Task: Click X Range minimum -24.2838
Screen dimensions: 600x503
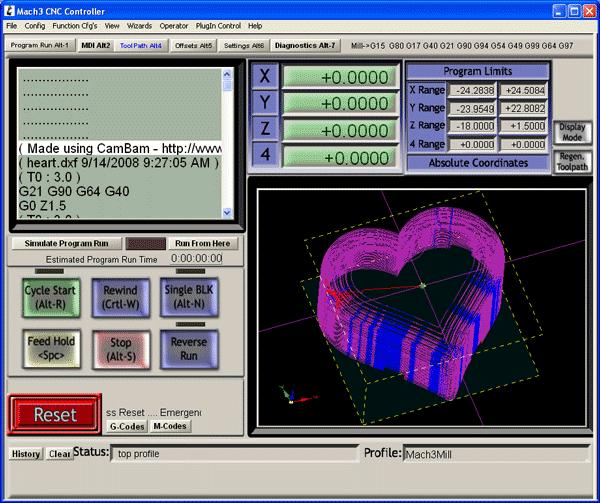Action: [x=472, y=91]
